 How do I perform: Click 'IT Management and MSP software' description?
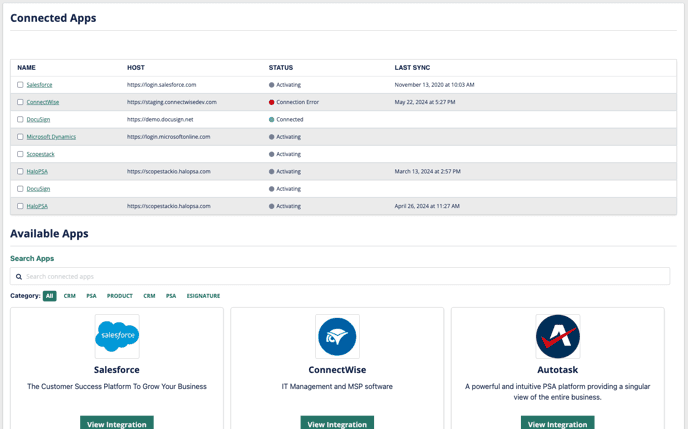pos(337,386)
